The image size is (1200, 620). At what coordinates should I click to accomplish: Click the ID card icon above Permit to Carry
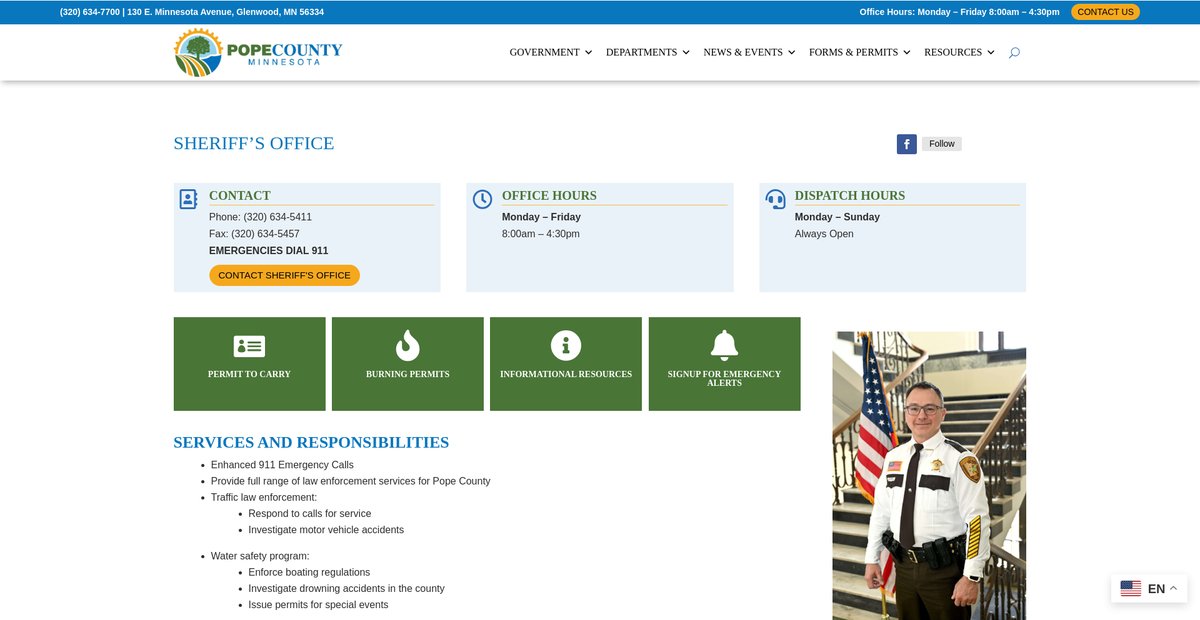[x=249, y=346]
